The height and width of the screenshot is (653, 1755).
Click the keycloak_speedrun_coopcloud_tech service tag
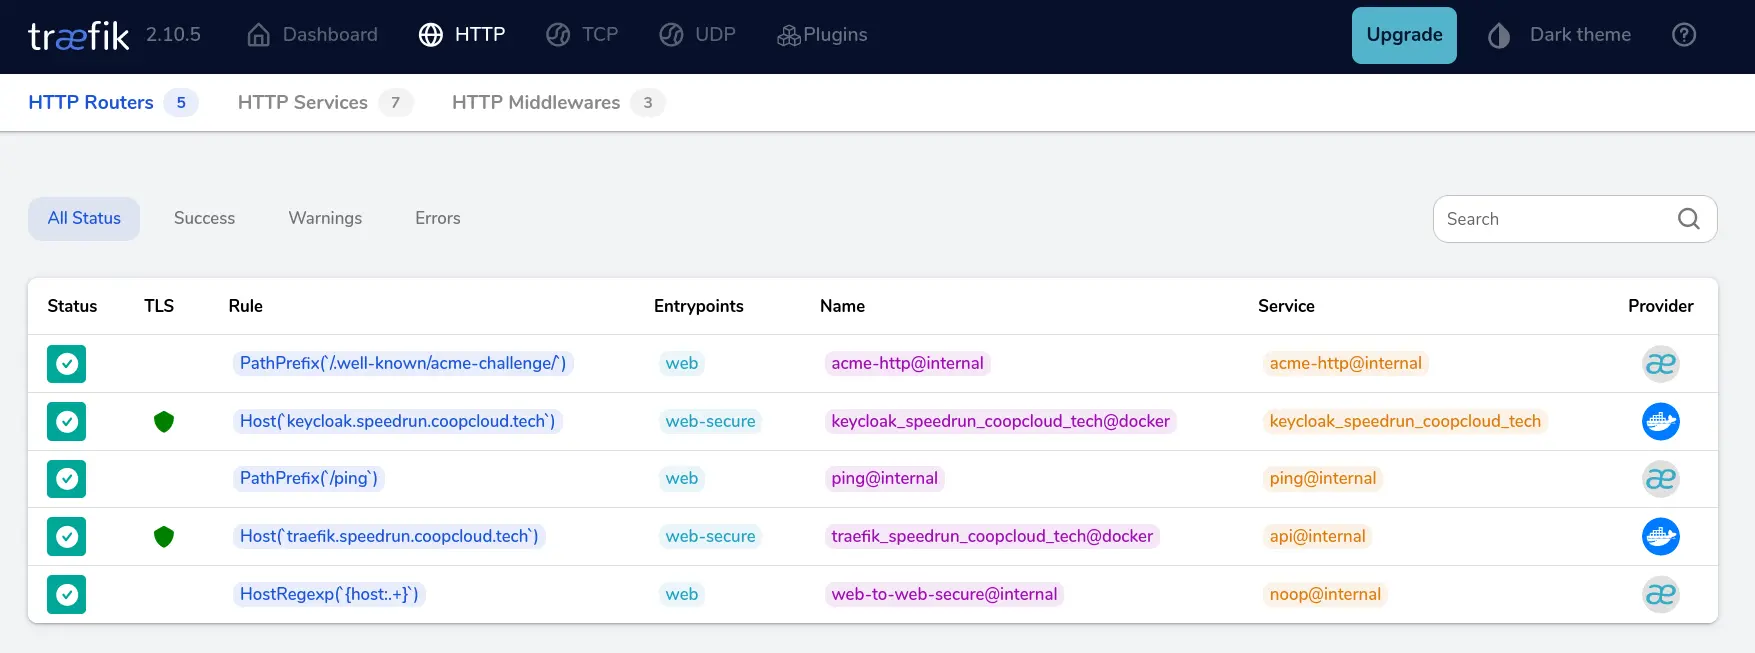pyautogui.click(x=1405, y=421)
